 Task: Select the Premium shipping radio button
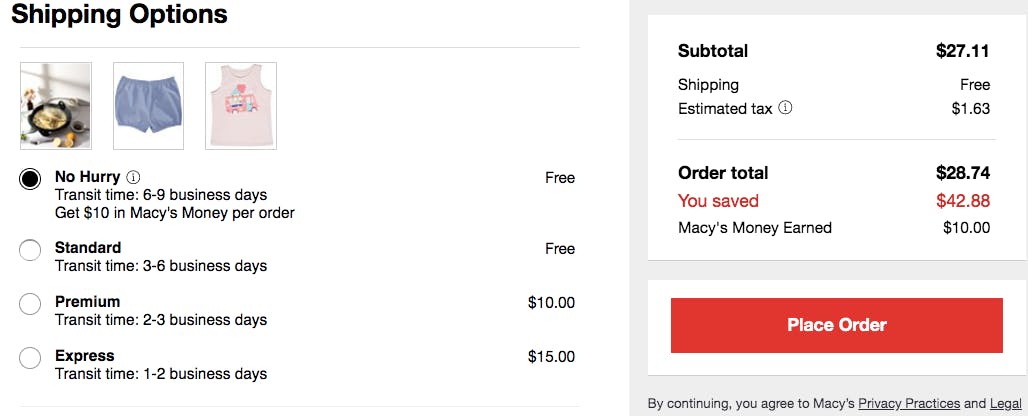point(30,304)
